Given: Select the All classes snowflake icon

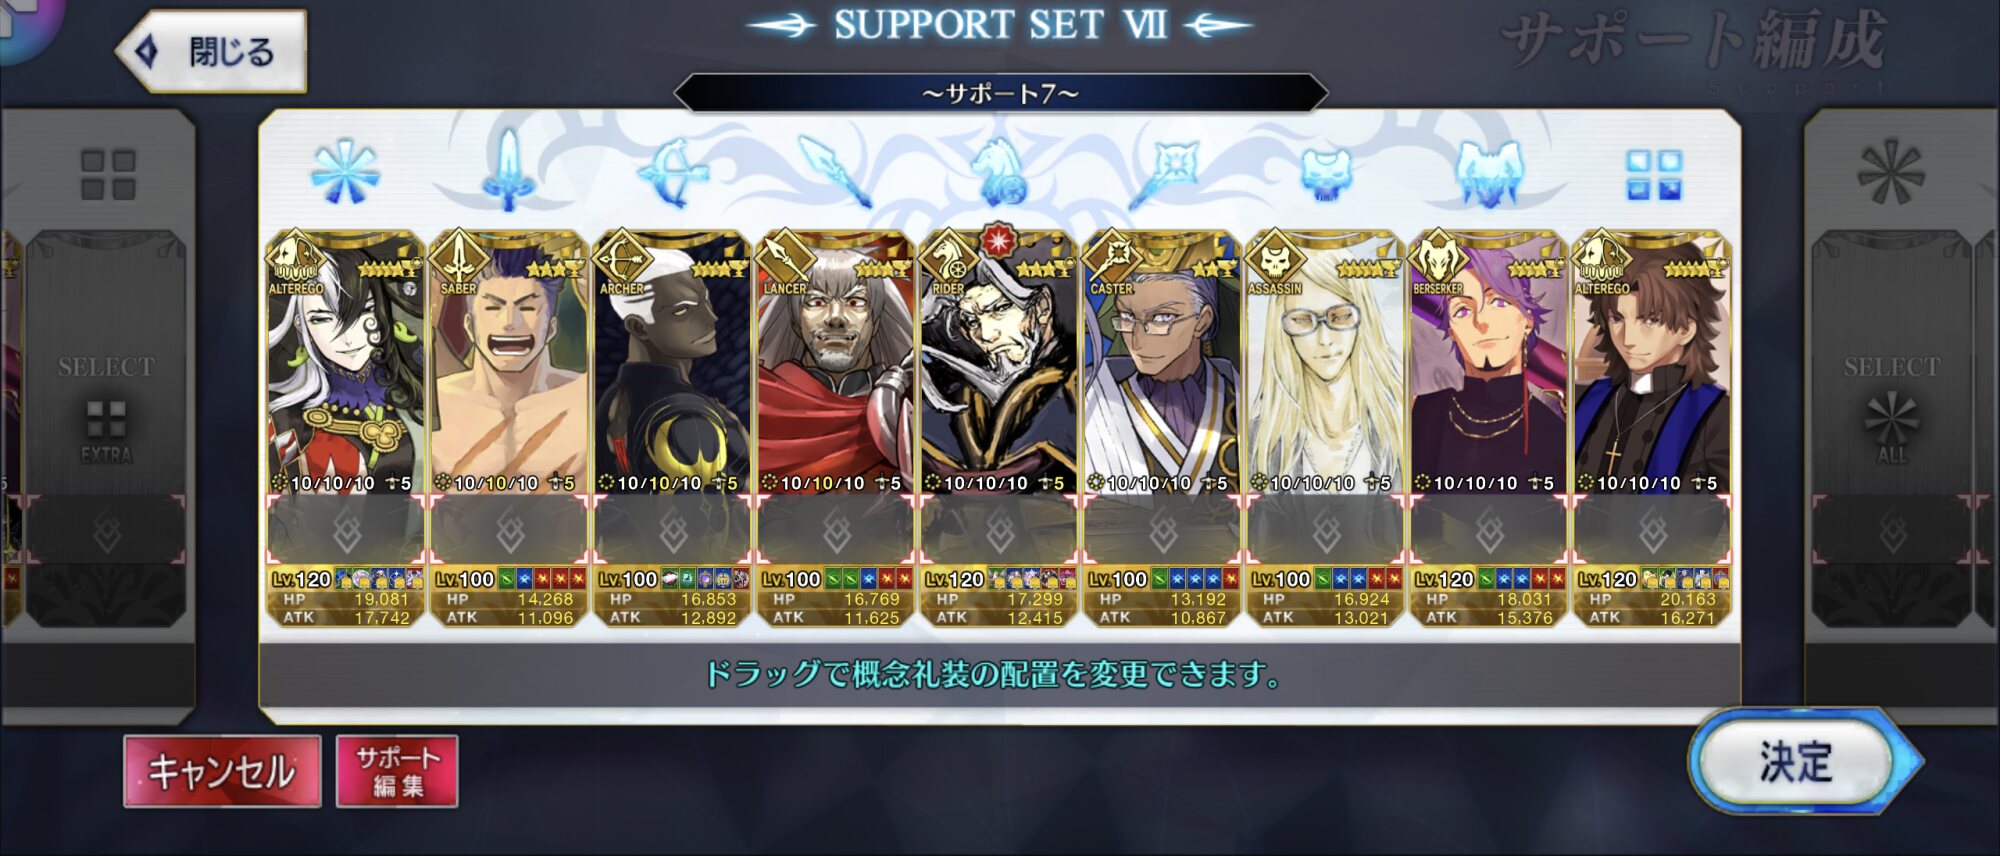Looking at the screenshot, I should pyautogui.click(x=345, y=172).
